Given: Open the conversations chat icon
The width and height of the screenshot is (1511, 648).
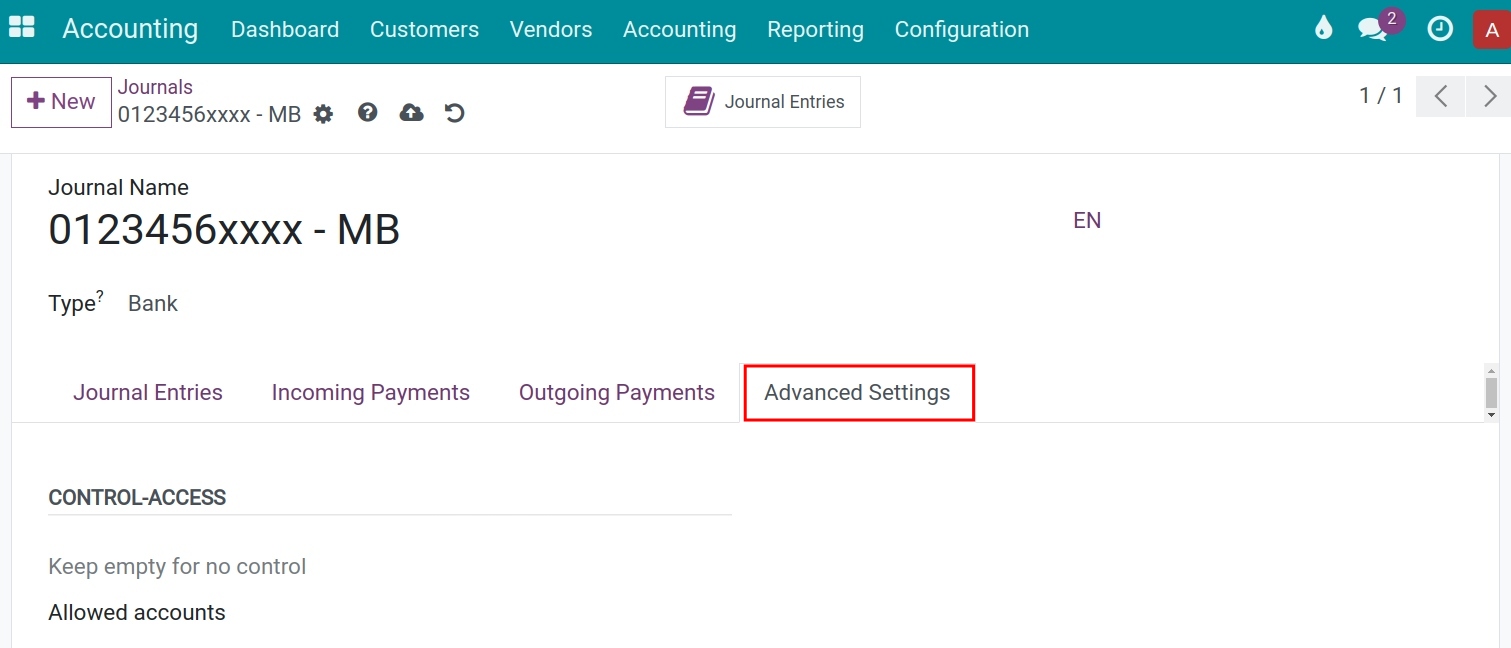Looking at the screenshot, I should [1373, 29].
